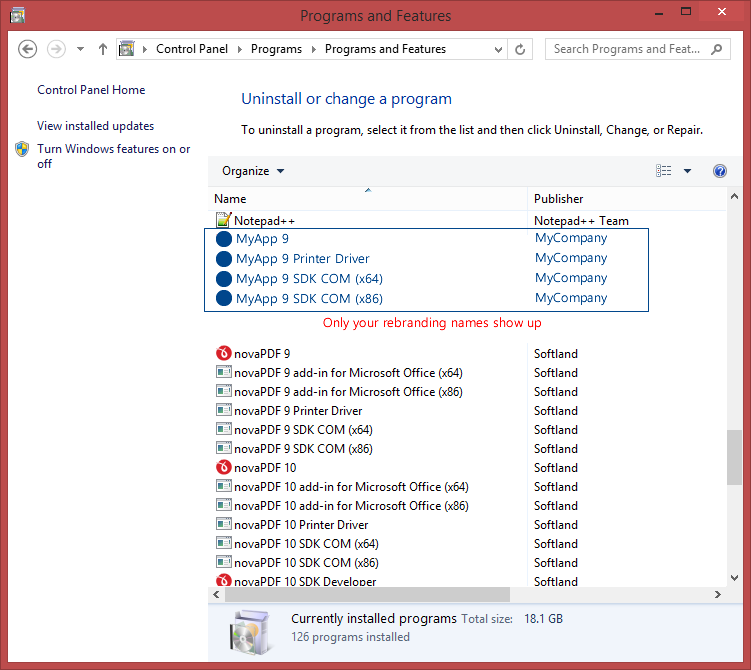Click the shield icon beside Windows features
This screenshot has width=751, height=670.
pyautogui.click(x=22, y=149)
